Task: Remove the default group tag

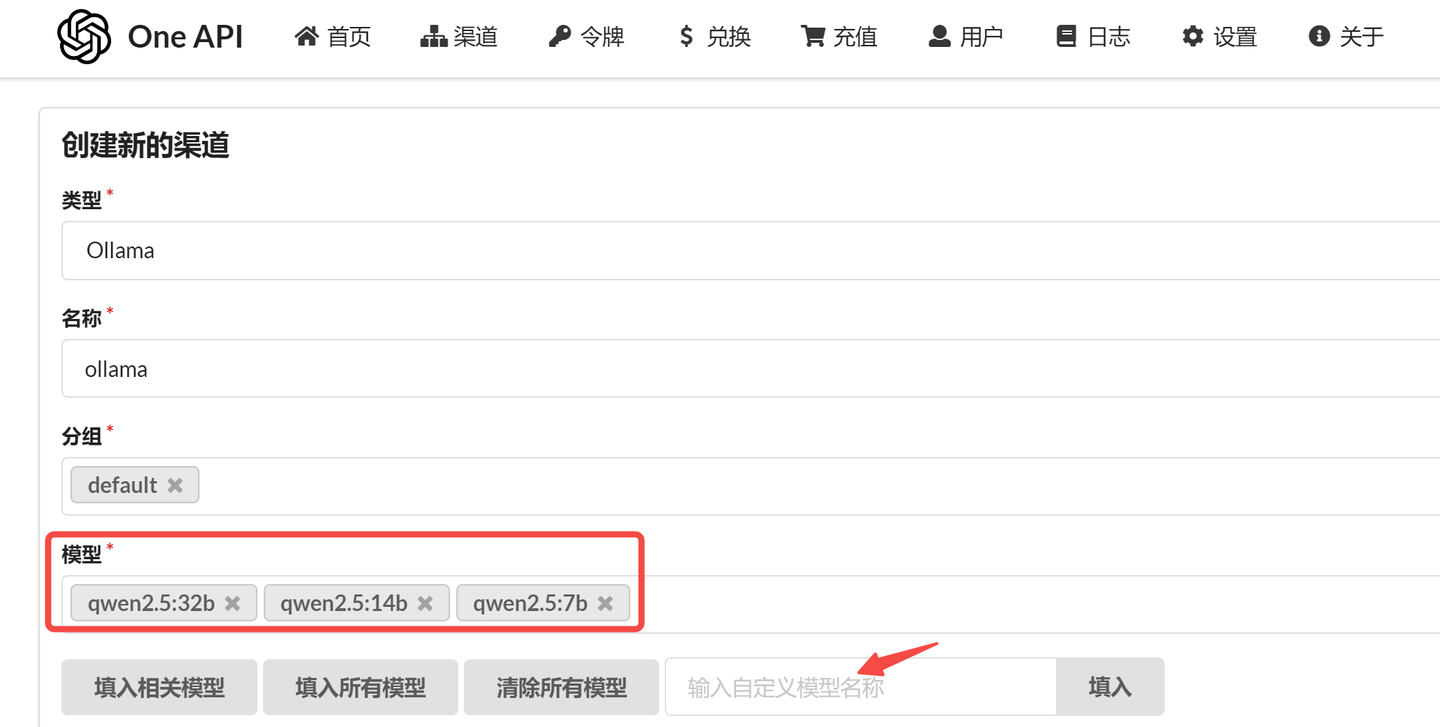Action: tap(175, 485)
